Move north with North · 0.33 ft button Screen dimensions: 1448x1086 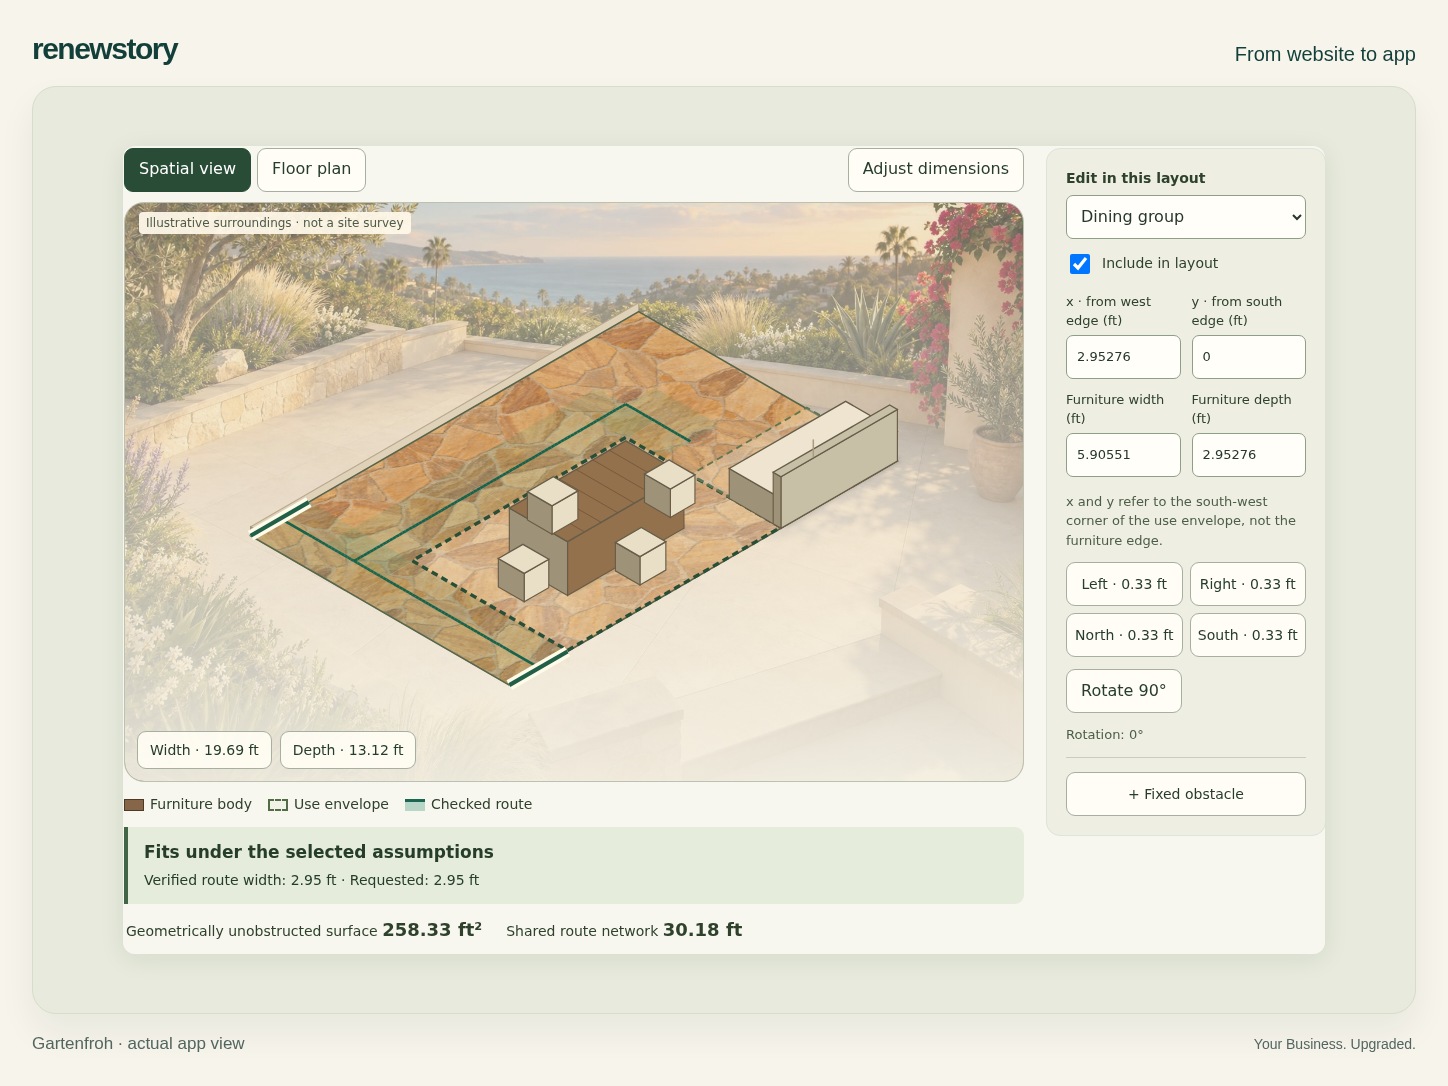pos(1124,635)
